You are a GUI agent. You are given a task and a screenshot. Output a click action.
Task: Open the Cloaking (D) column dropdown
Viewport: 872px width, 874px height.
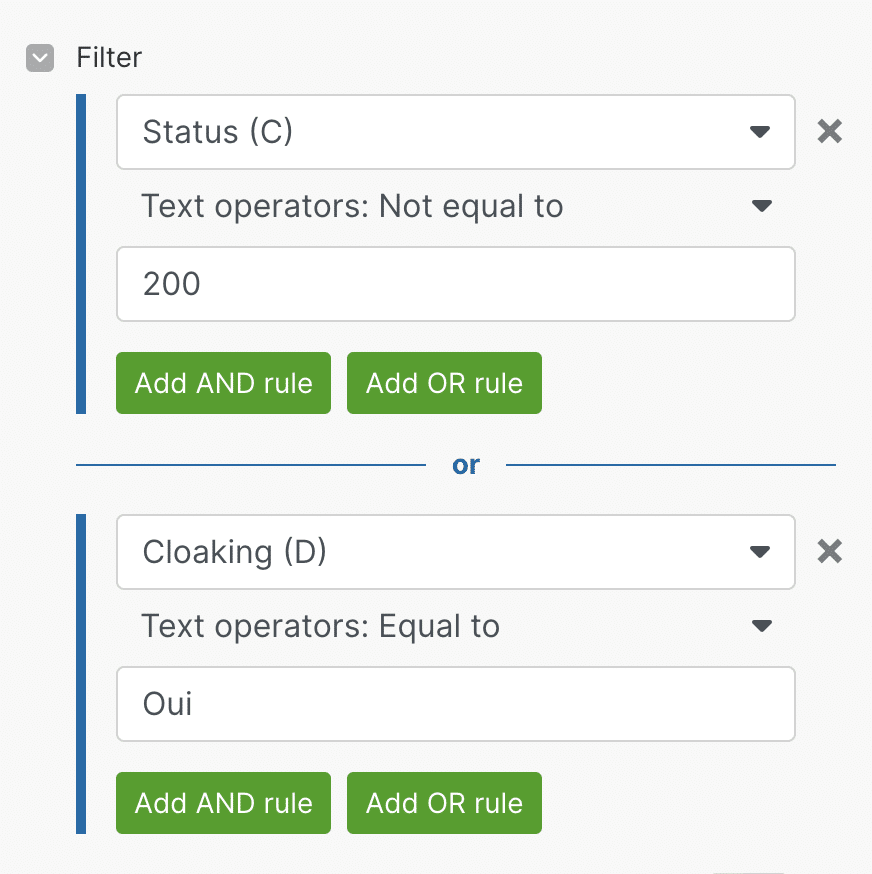456,552
